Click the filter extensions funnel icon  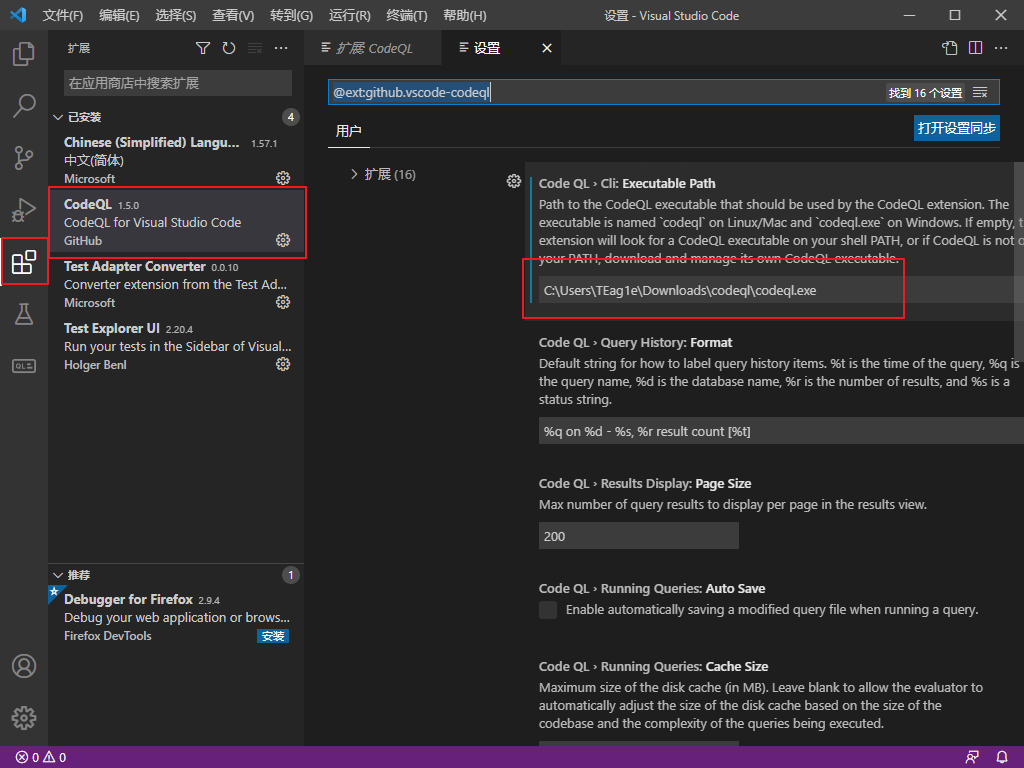tap(203, 48)
